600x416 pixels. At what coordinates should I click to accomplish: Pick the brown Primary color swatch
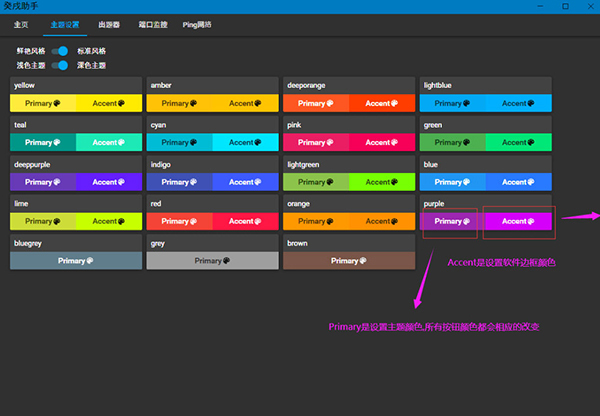click(x=347, y=261)
